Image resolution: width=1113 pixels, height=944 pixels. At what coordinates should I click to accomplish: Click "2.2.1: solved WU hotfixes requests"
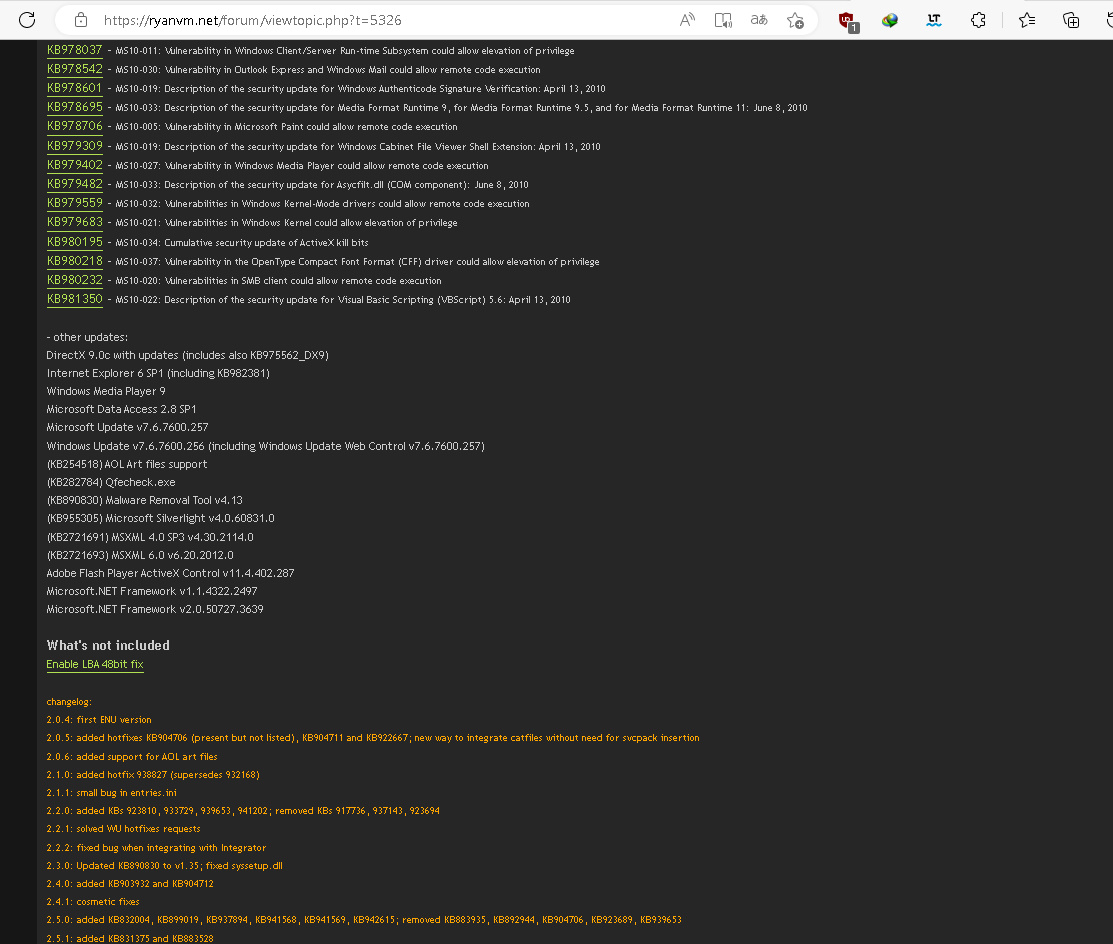124,829
